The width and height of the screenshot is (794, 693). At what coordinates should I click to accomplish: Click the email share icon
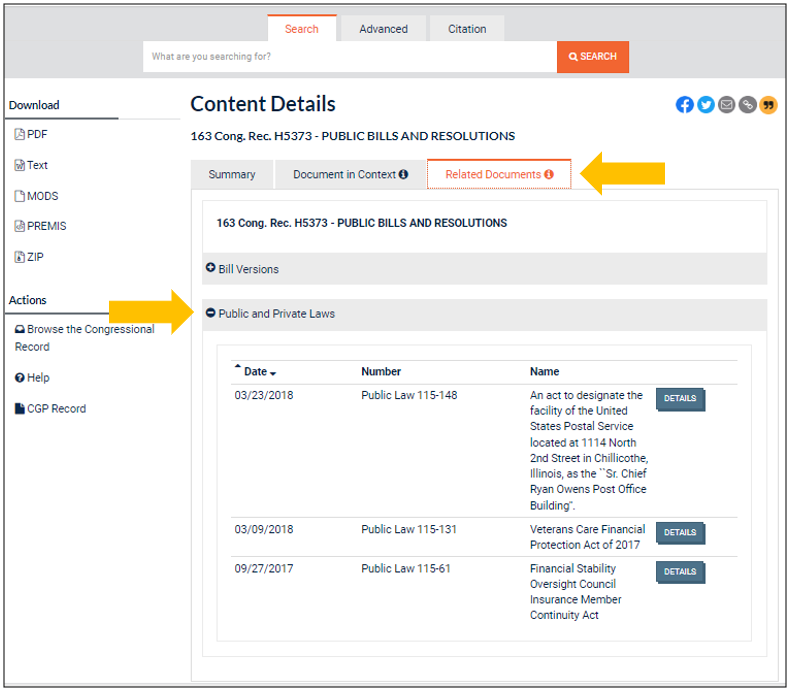pyautogui.click(x=726, y=105)
